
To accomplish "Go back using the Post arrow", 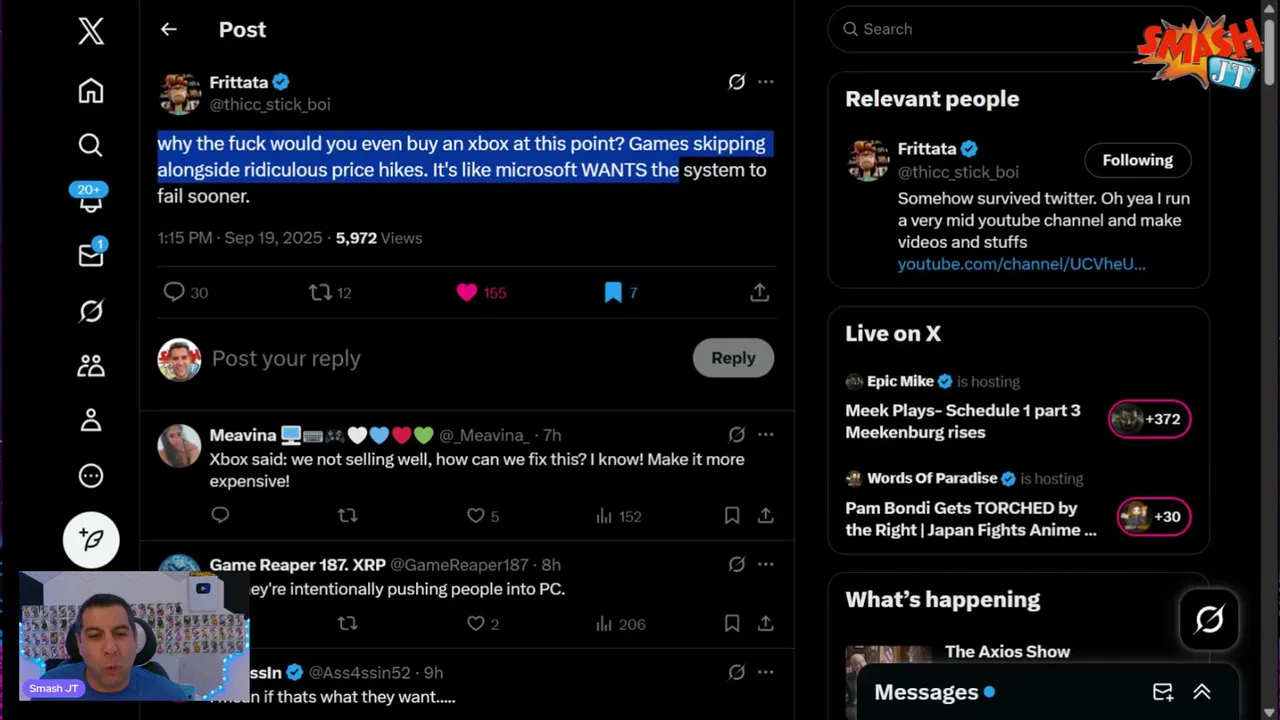I will pyautogui.click(x=169, y=29).
